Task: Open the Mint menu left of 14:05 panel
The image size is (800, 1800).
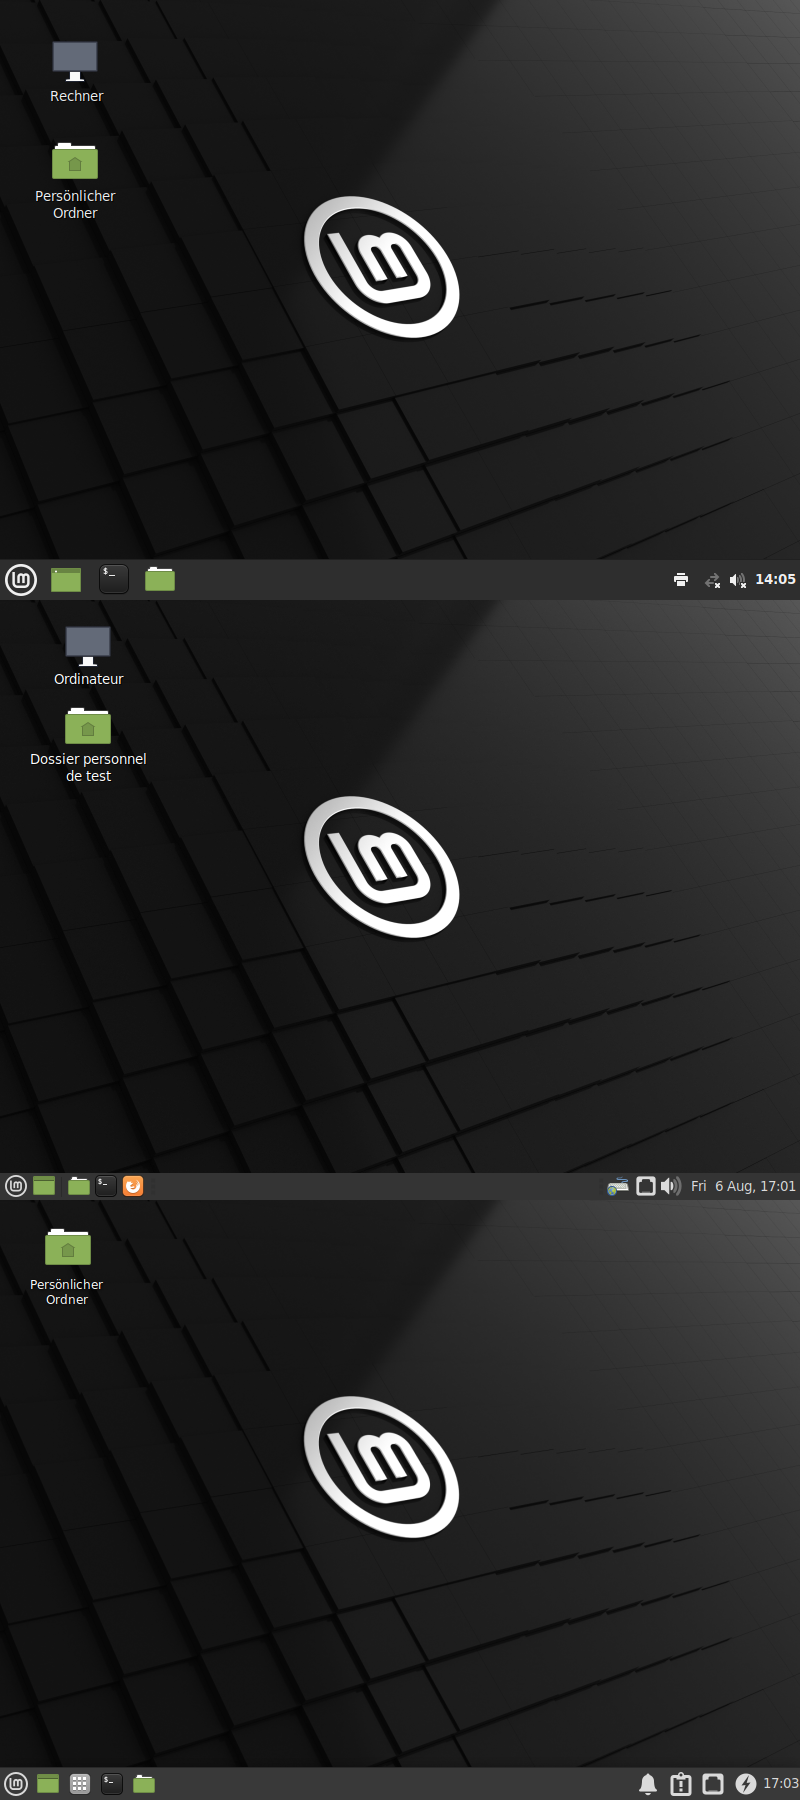Action: [21, 580]
